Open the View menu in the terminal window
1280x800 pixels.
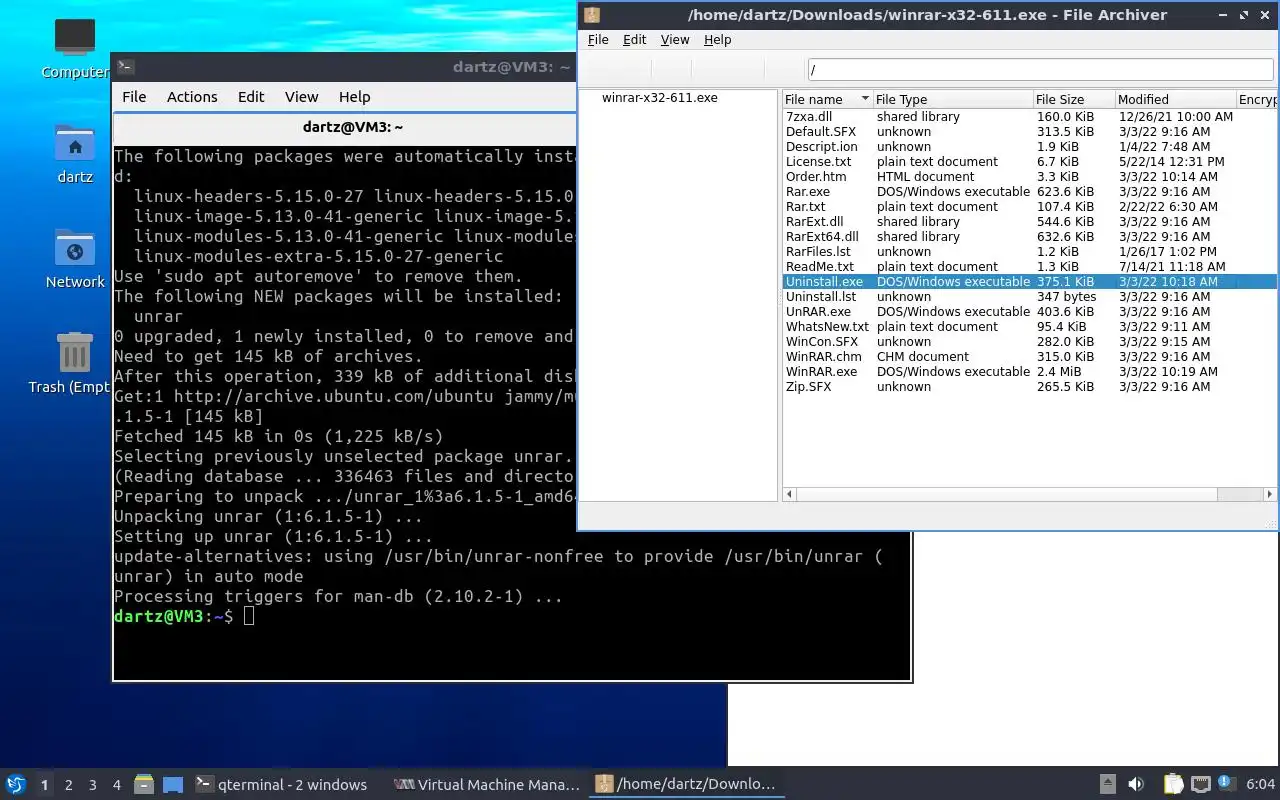301,97
